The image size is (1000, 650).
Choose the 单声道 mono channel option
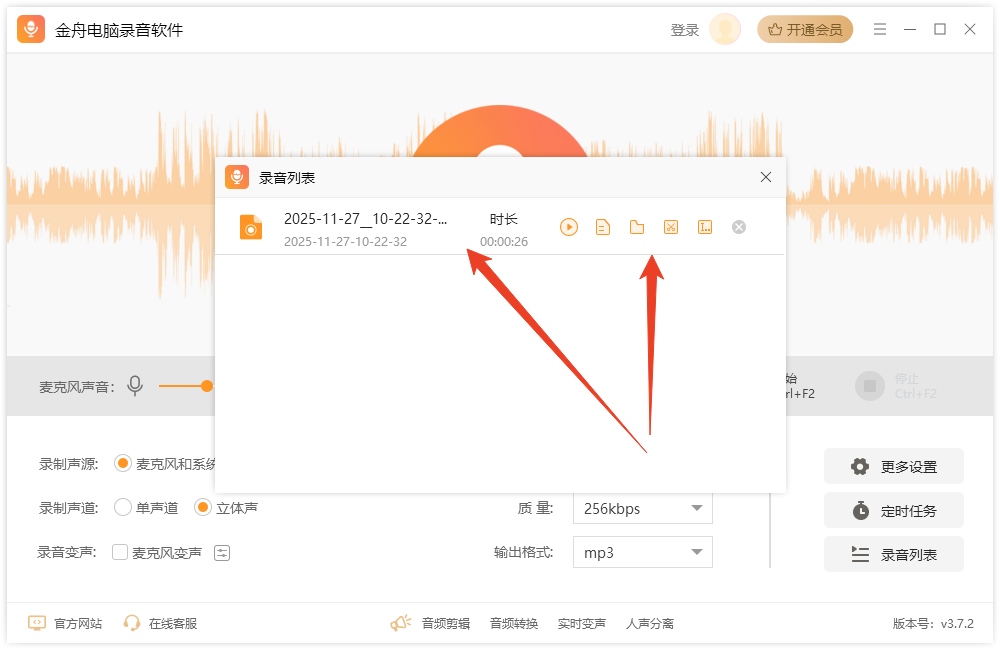[120, 507]
